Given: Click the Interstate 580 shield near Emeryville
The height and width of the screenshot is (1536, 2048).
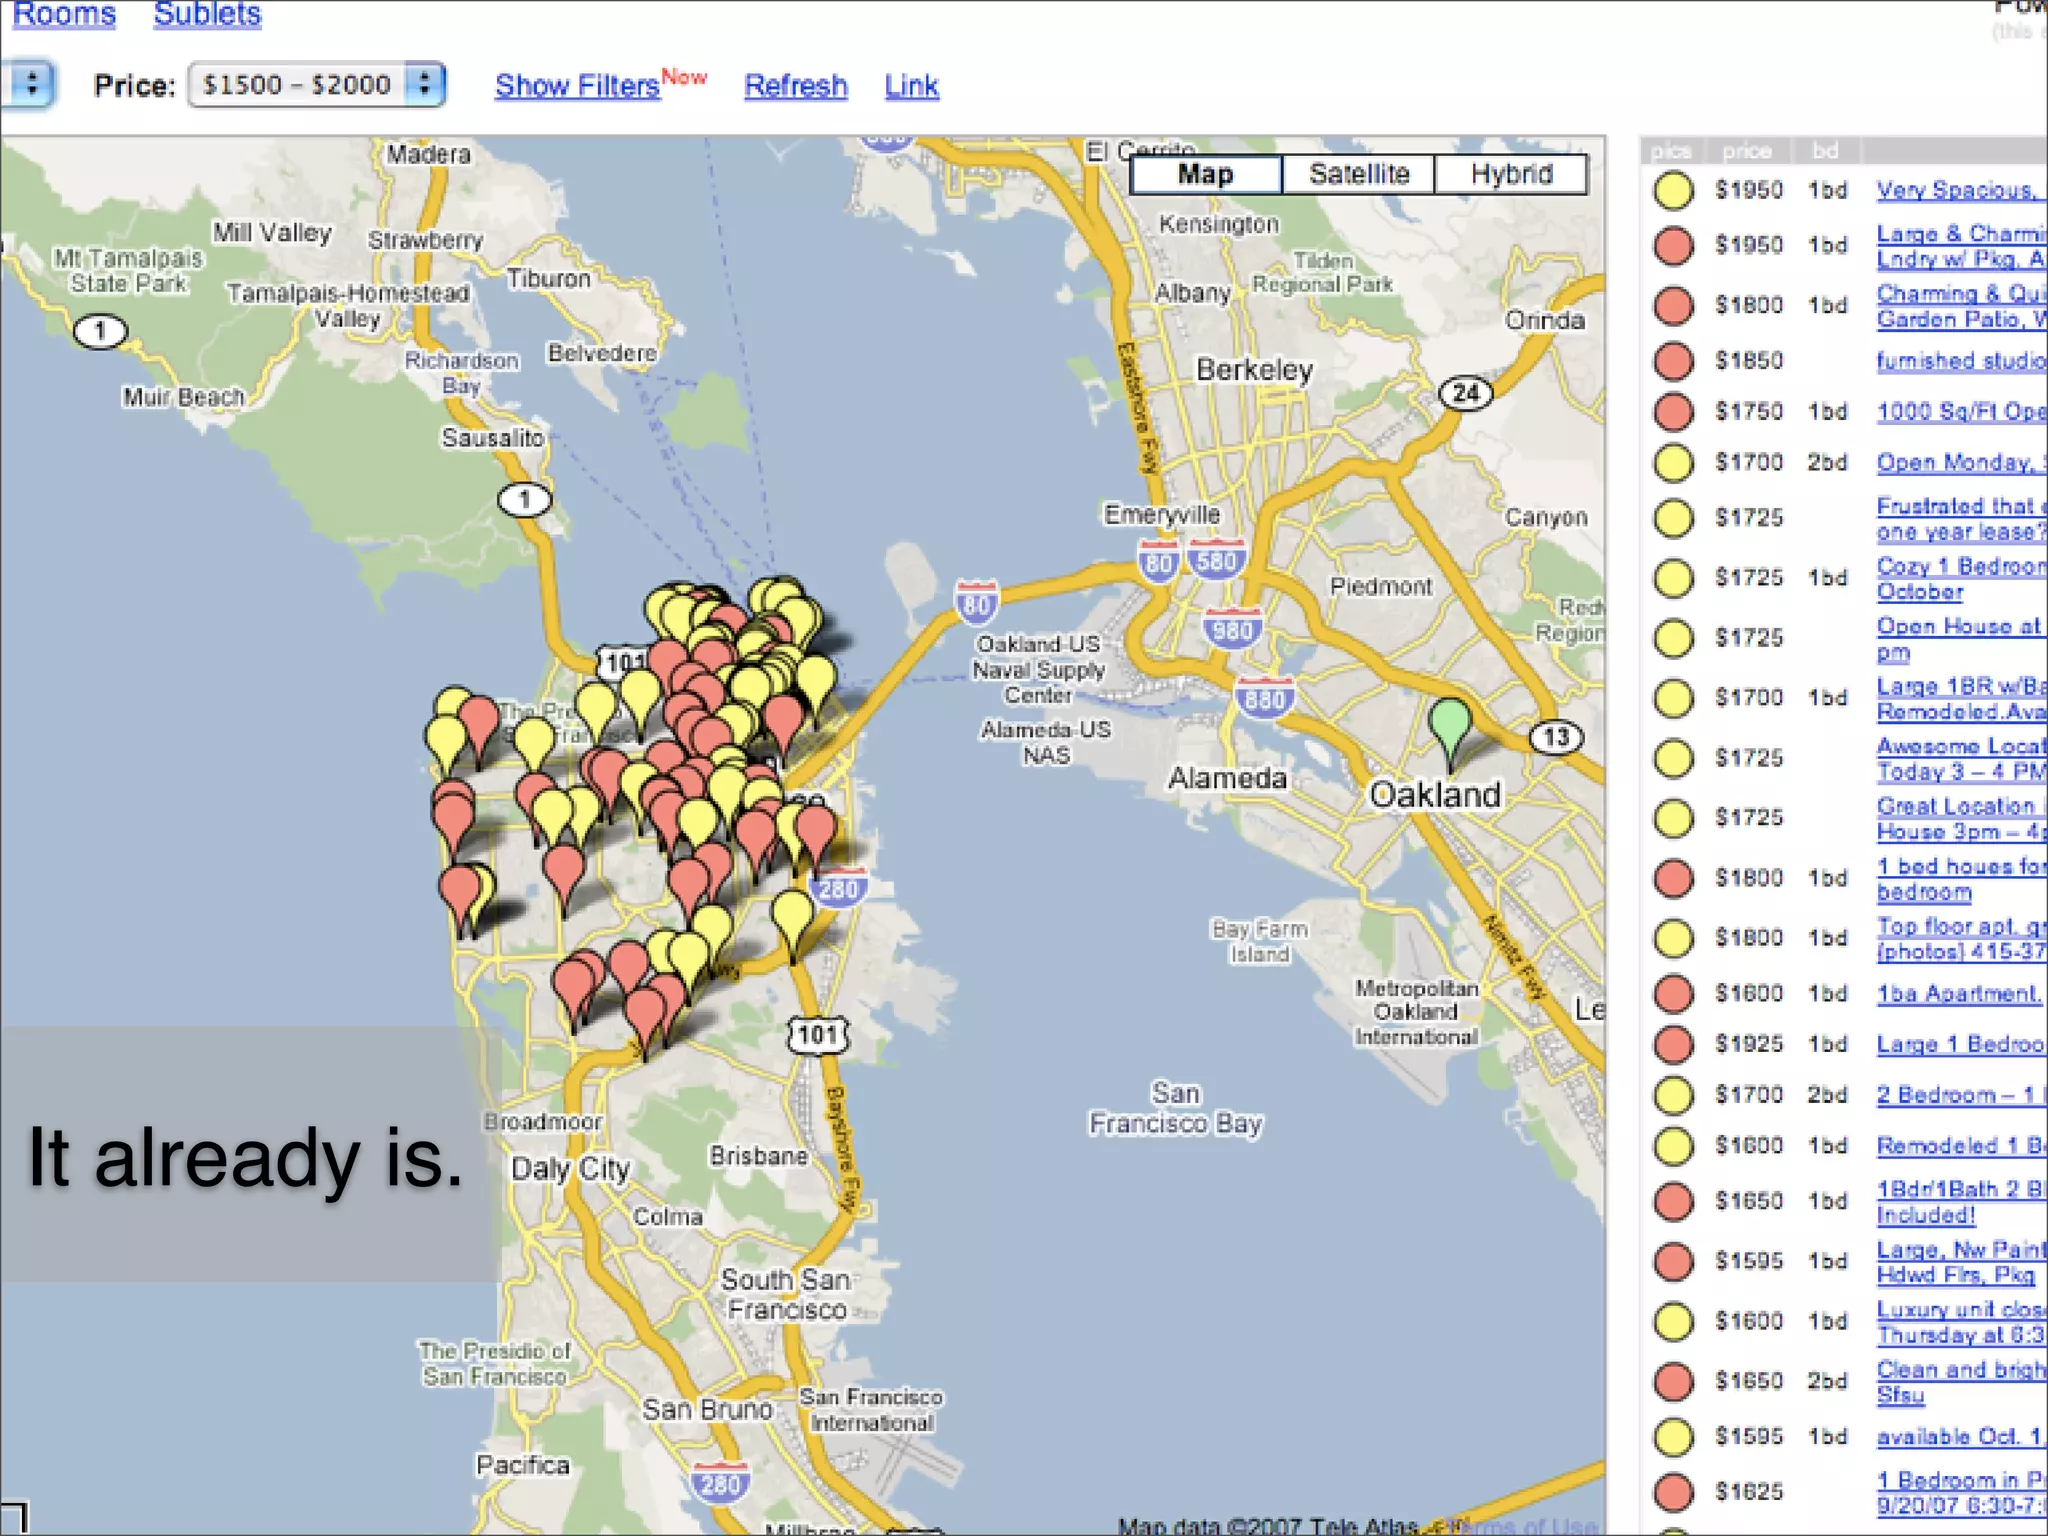Looking at the screenshot, I should click(1216, 561).
